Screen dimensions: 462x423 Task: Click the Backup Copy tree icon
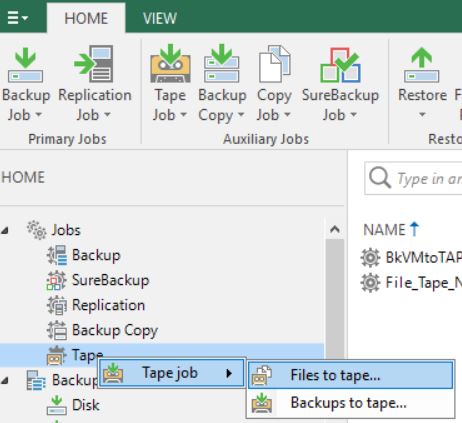(x=57, y=330)
